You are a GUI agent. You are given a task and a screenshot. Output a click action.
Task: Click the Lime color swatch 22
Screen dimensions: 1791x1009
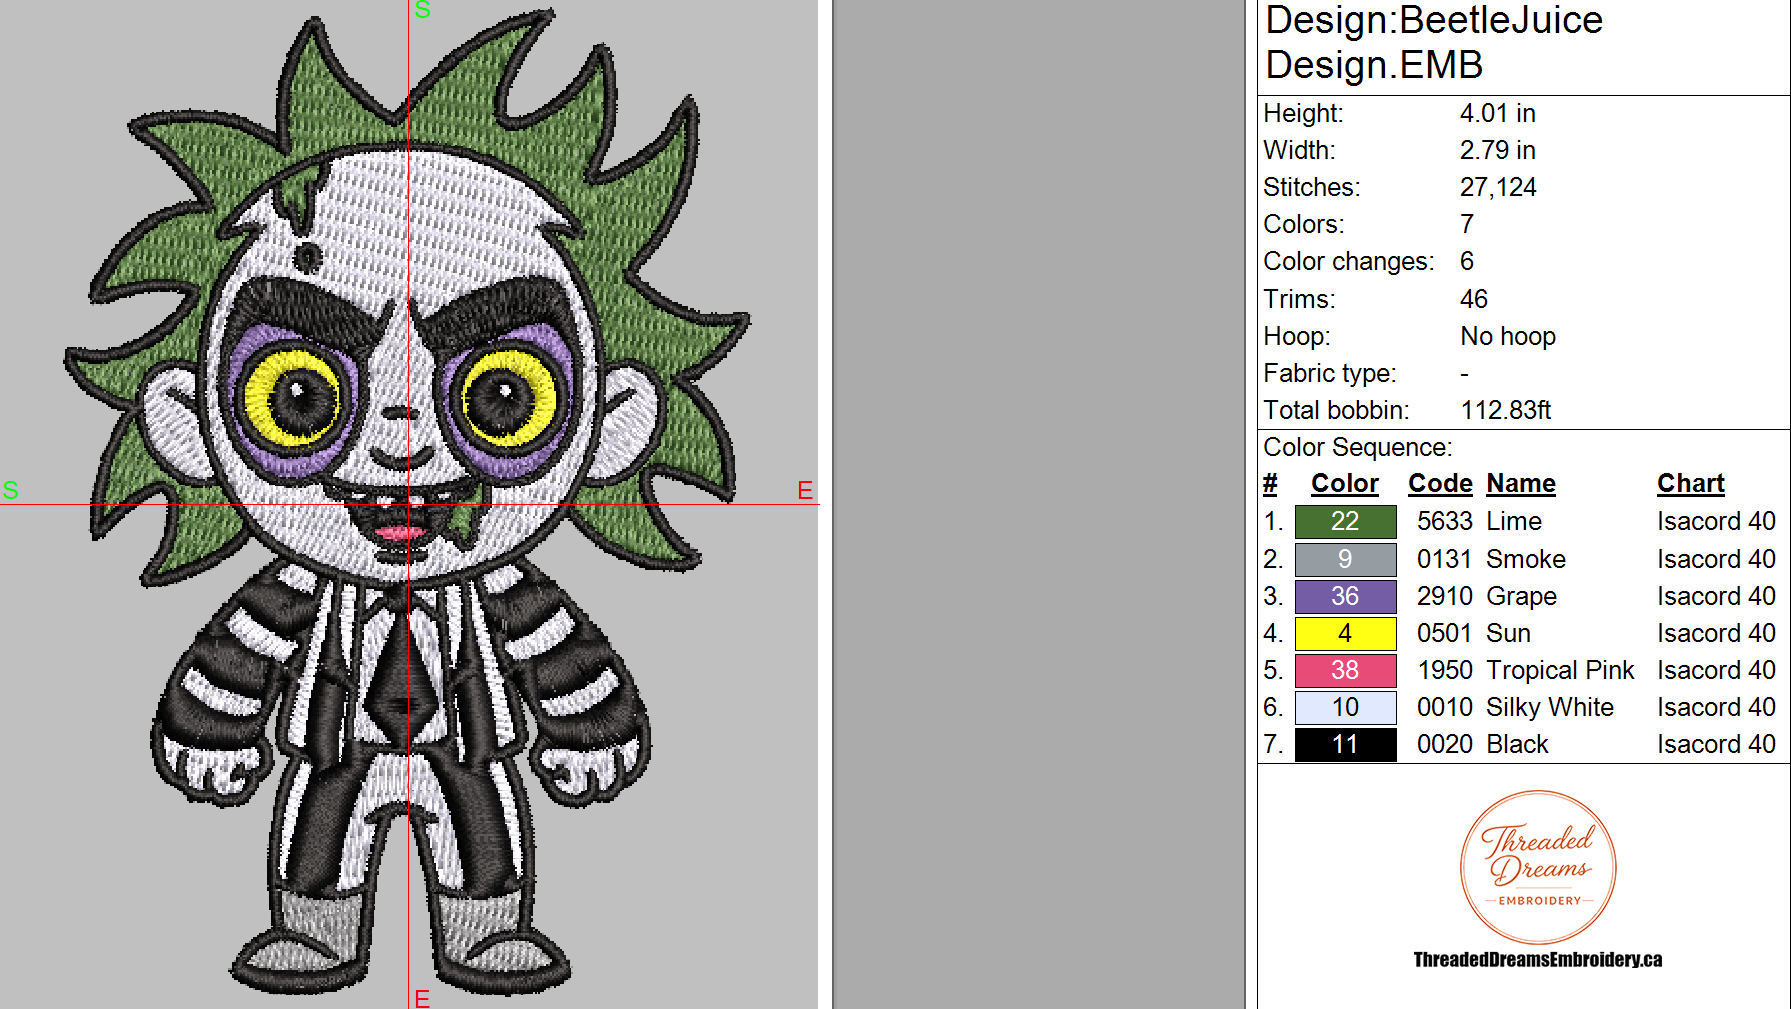pyautogui.click(x=1345, y=521)
